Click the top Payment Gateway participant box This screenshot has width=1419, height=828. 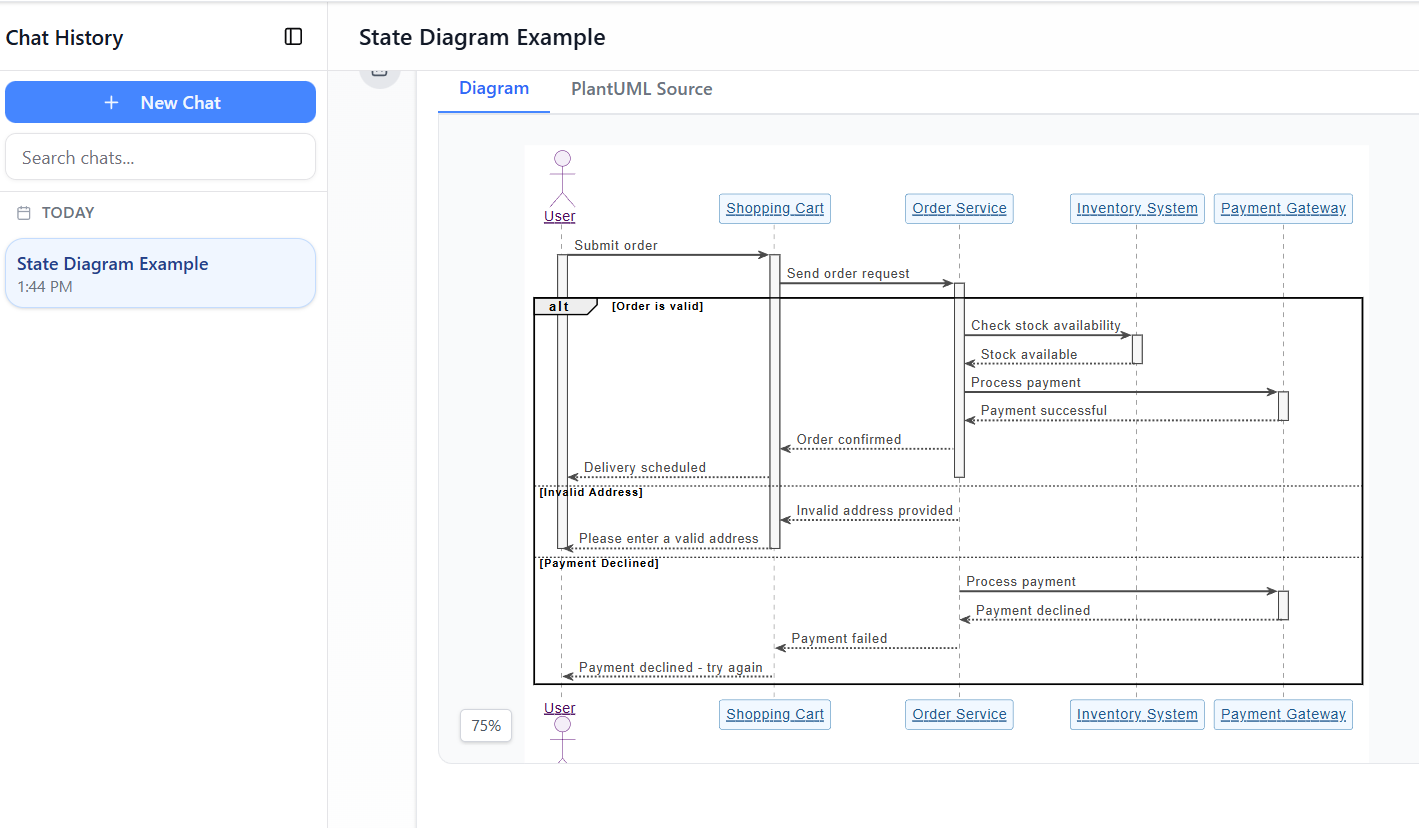click(1283, 209)
